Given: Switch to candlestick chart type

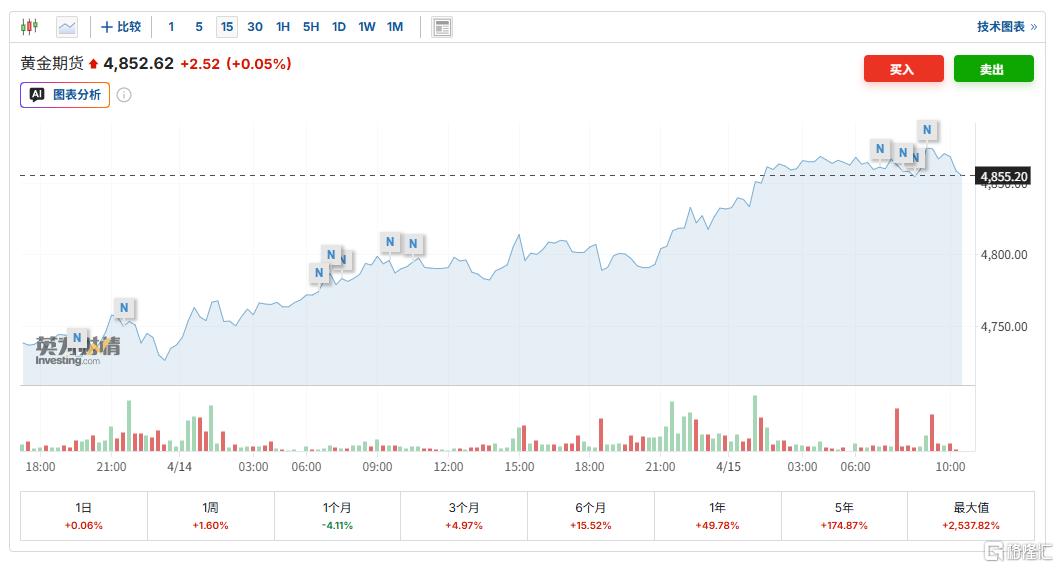Looking at the screenshot, I should (x=29, y=27).
